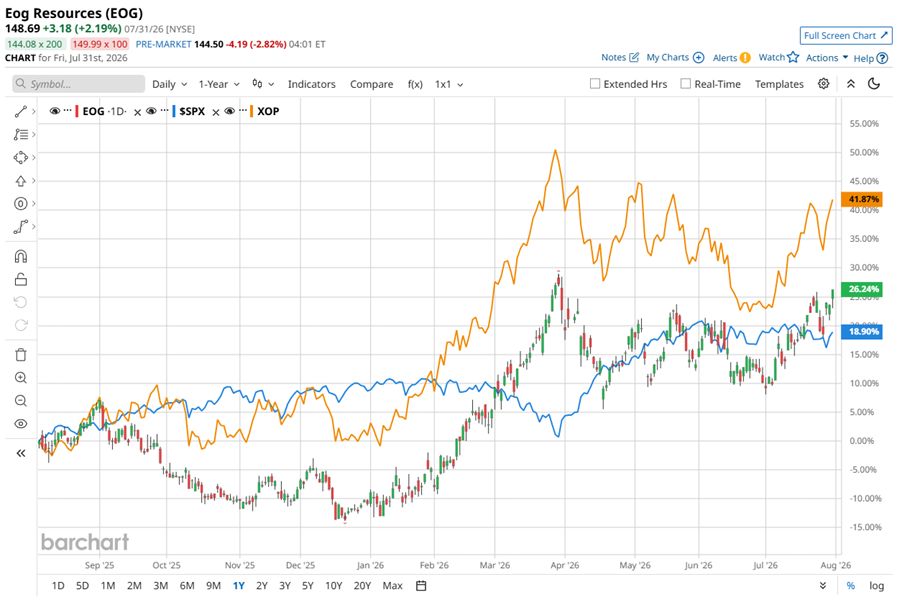Click the My Charts plus link
This screenshot has width=902, height=605.
675,58
